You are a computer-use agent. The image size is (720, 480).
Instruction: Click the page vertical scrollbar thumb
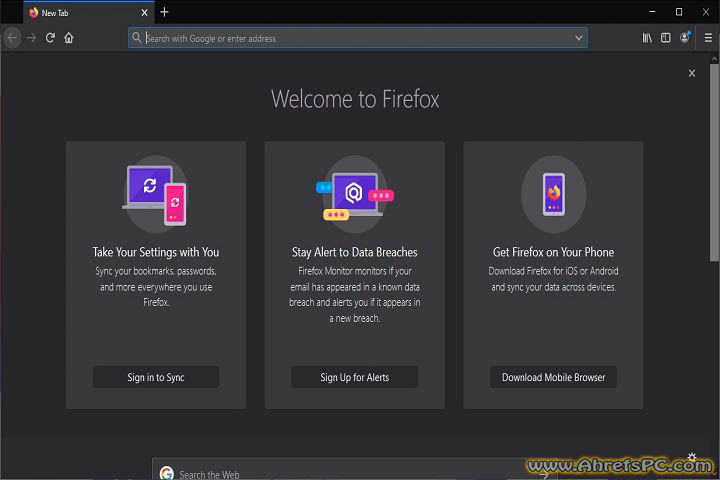click(x=714, y=163)
